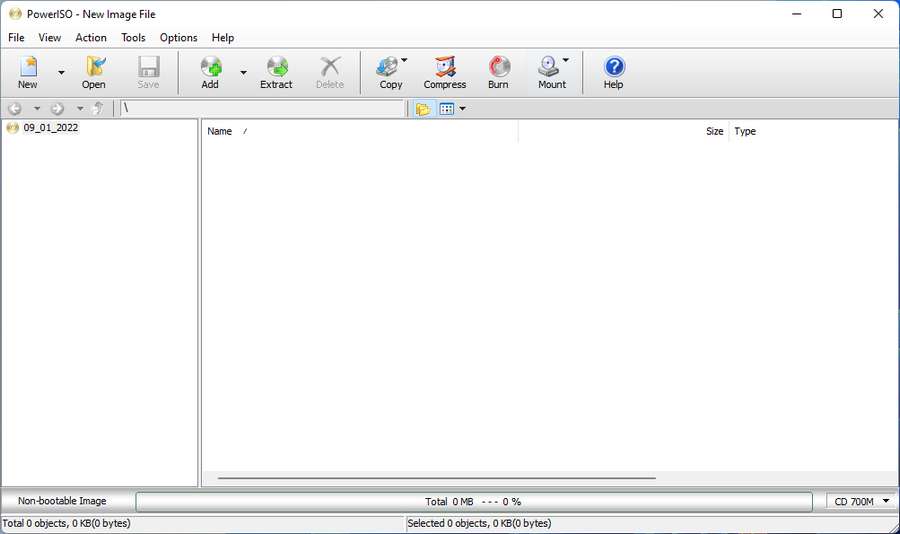
Task: Sort by the Name column header
Action: coord(360,131)
